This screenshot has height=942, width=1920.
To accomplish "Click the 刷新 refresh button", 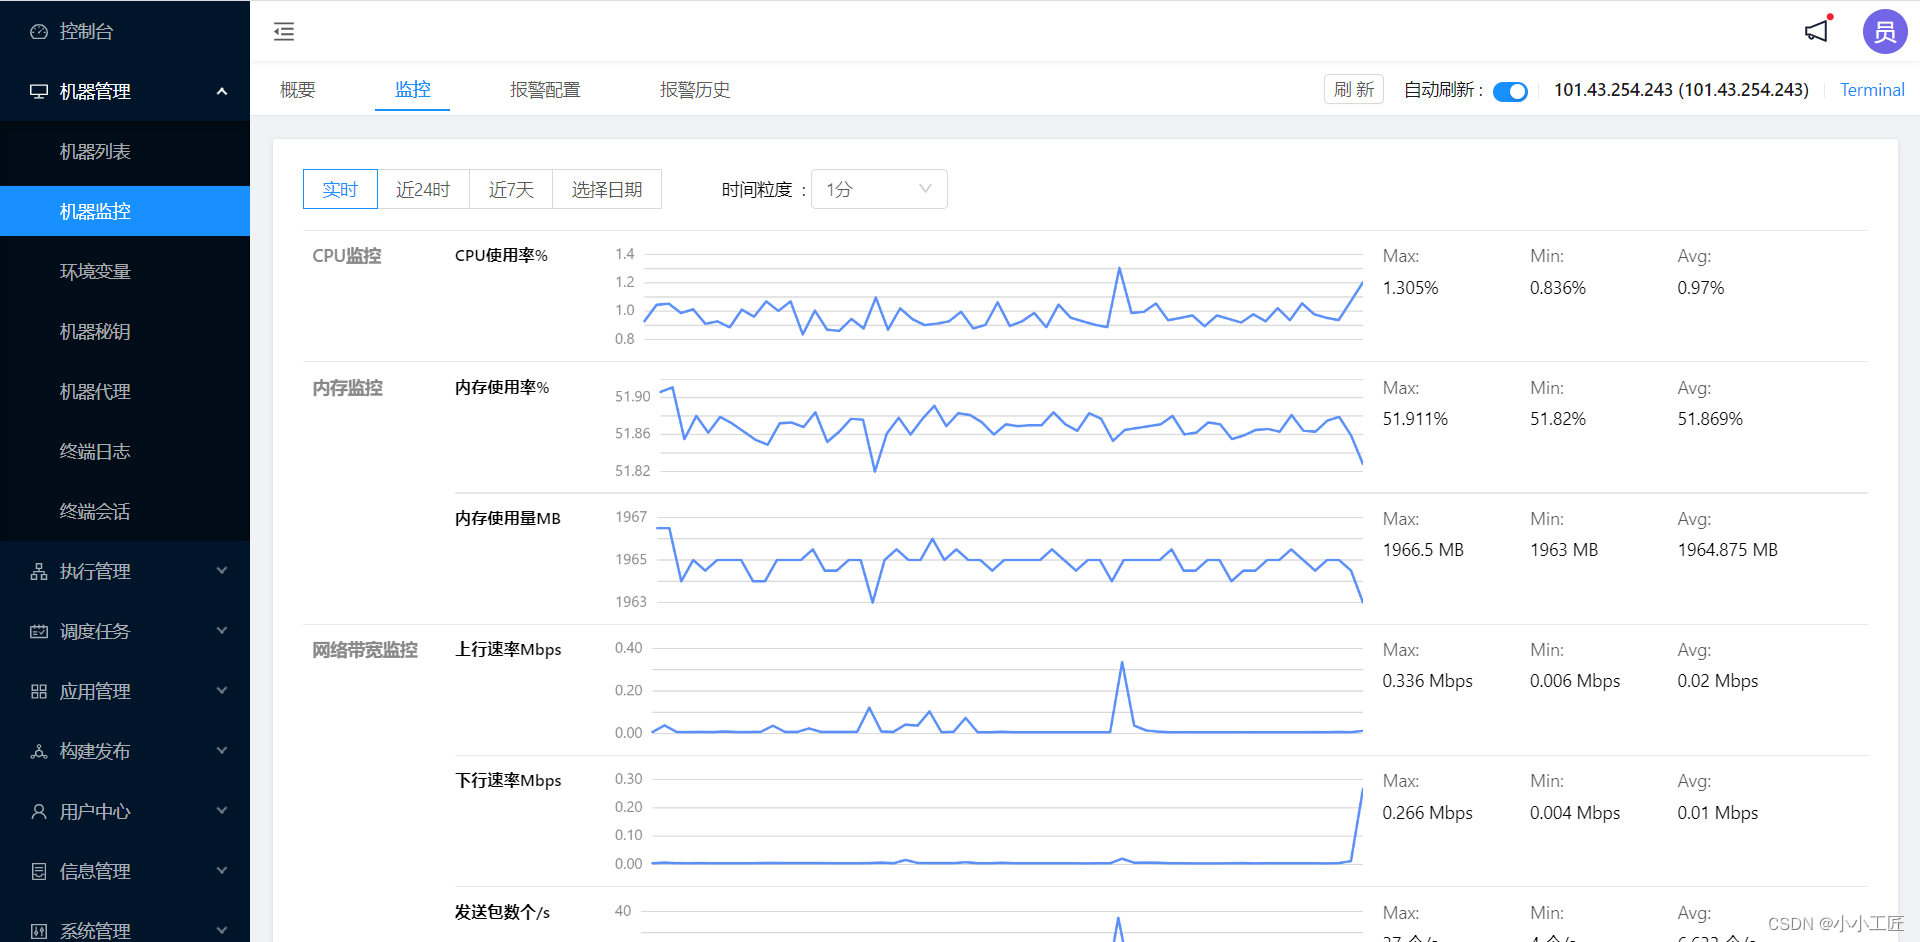I will pos(1353,89).
